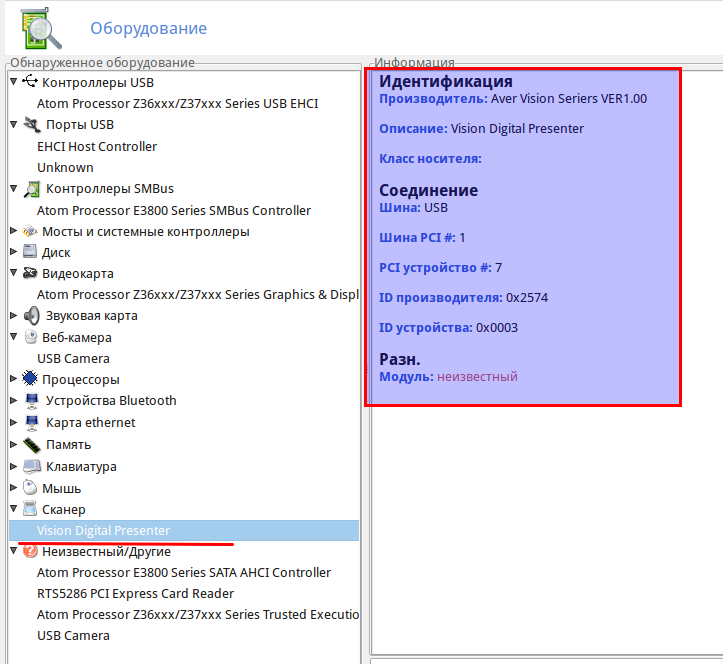Select Atom Processor E3800 SATA AHCI Controller
The height and width of the screenshot is (664, 723).
click(x=184, y=572)
